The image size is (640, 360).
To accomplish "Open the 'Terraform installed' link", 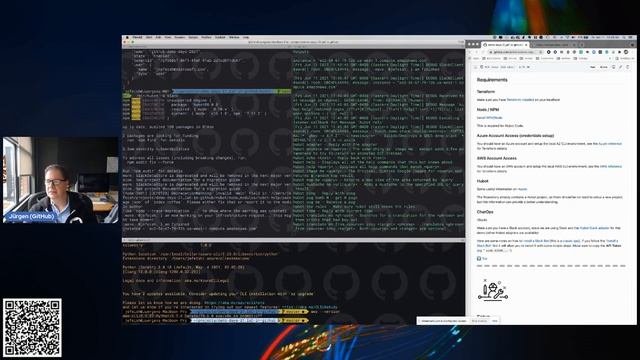I will click(520, 100).
